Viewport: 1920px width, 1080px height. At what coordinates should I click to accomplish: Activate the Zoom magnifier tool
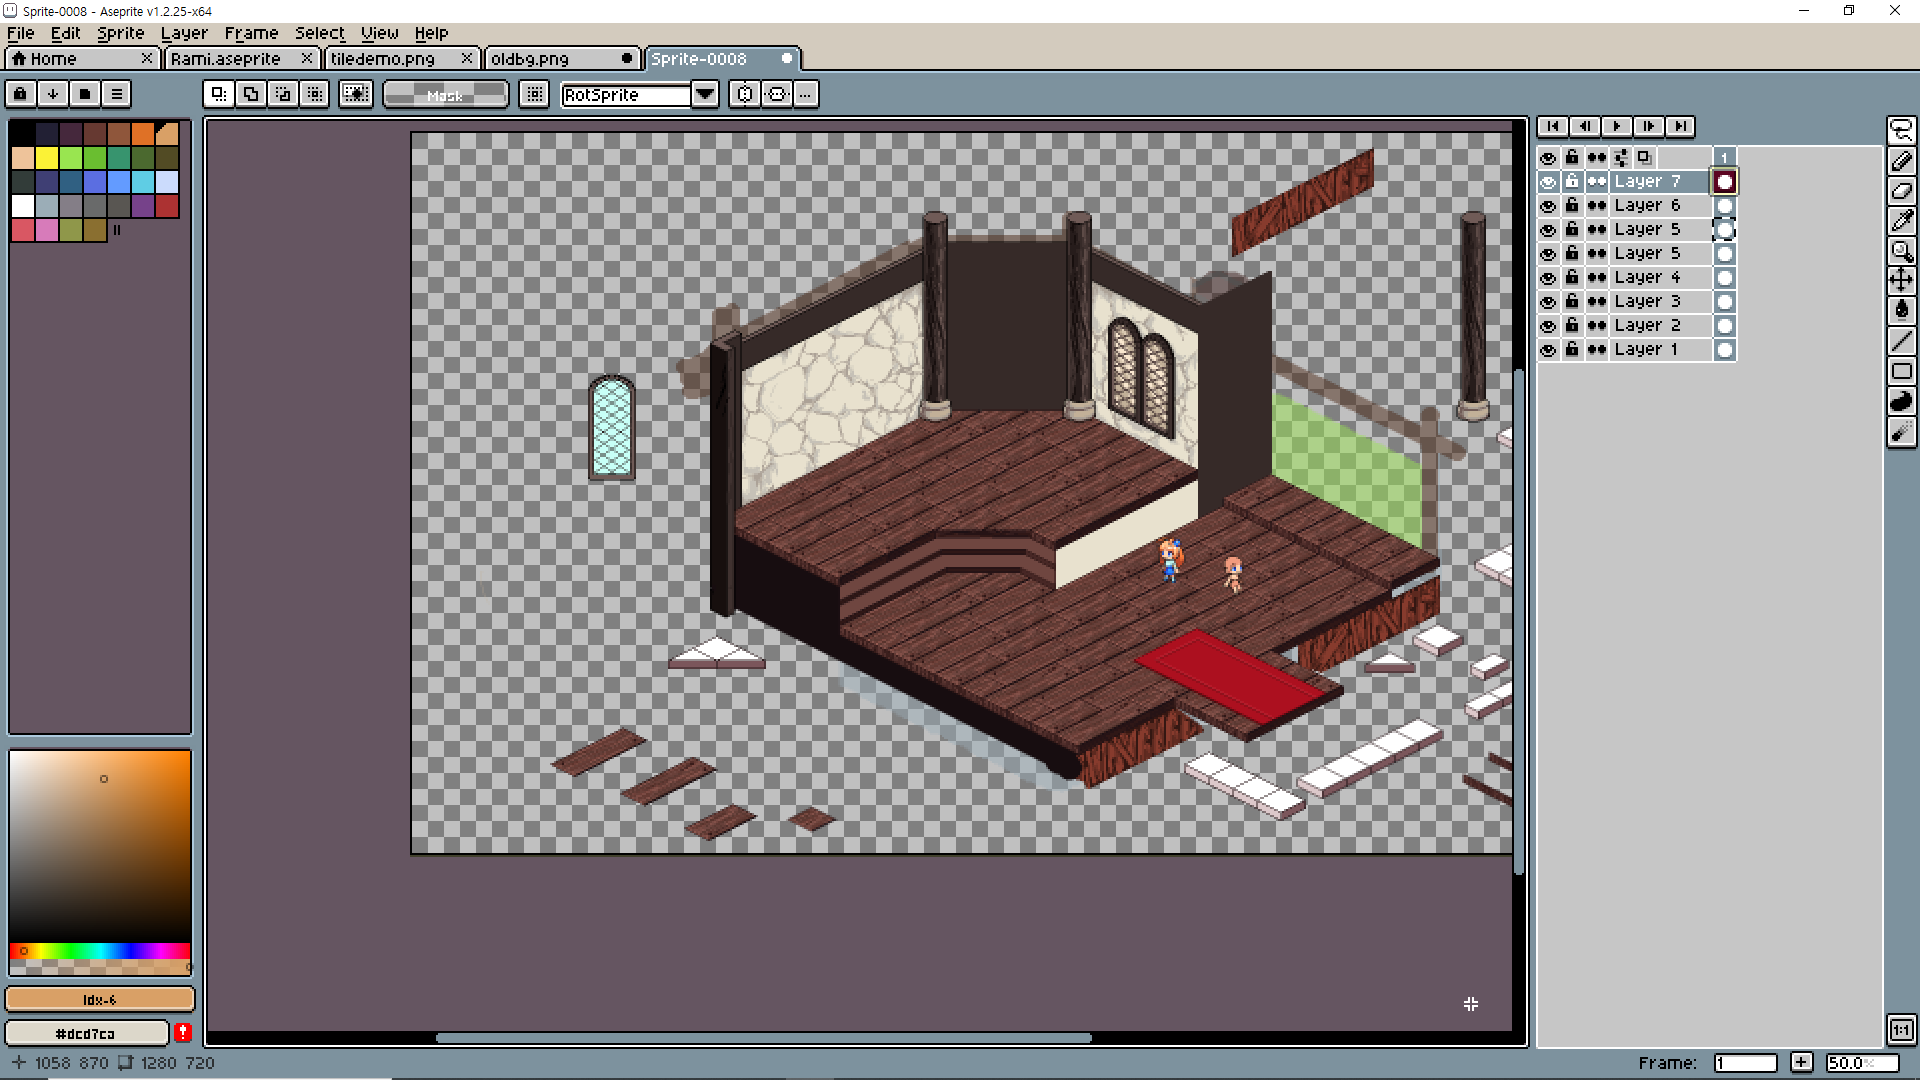(1901, 251)
